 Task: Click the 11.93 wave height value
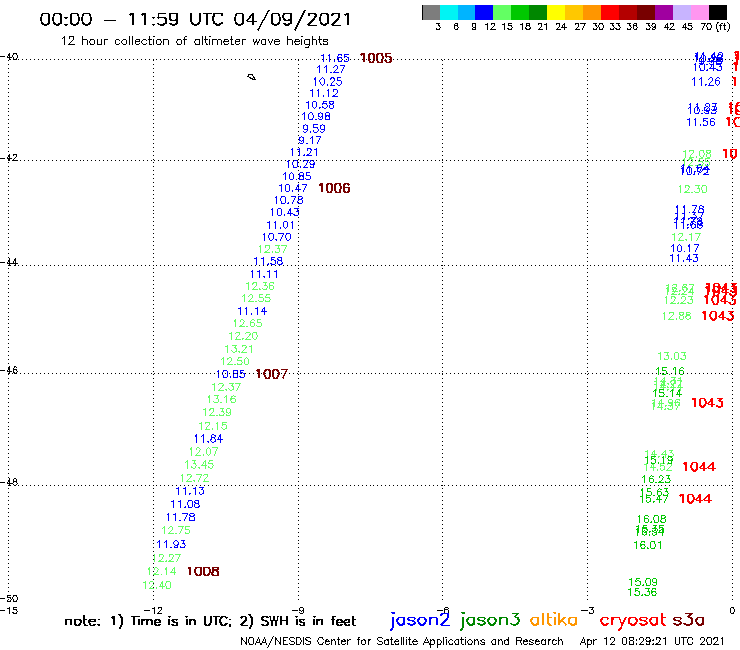coord(171,544)
